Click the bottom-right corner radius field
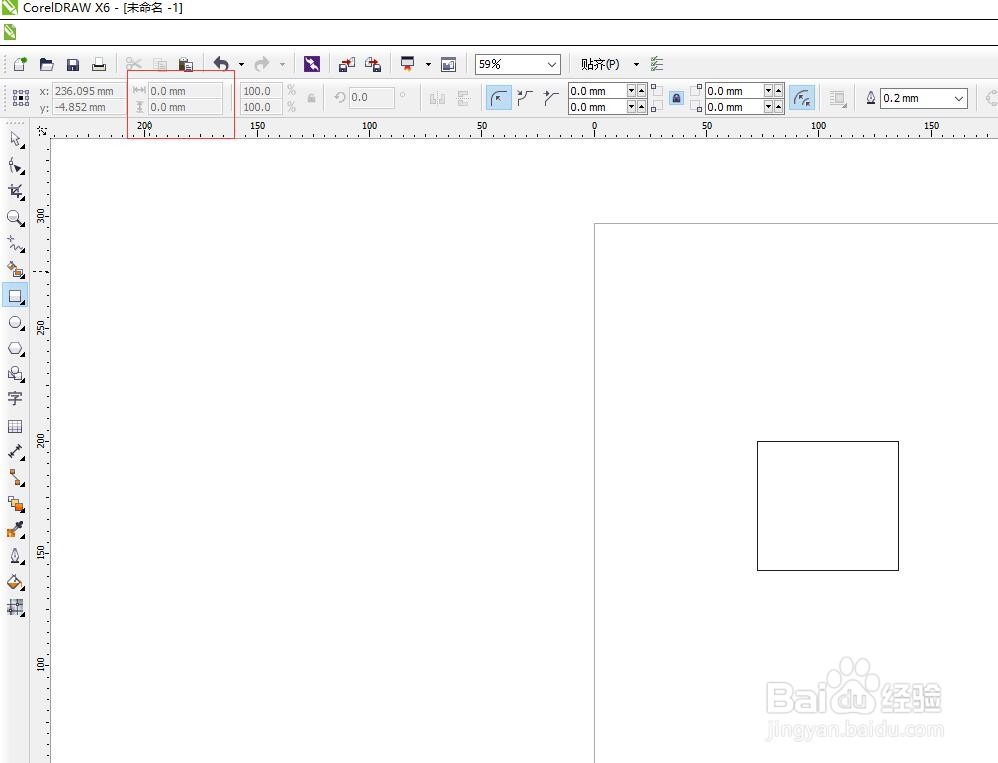Screen dimensions: 998x763 click(x=734, y=107)
